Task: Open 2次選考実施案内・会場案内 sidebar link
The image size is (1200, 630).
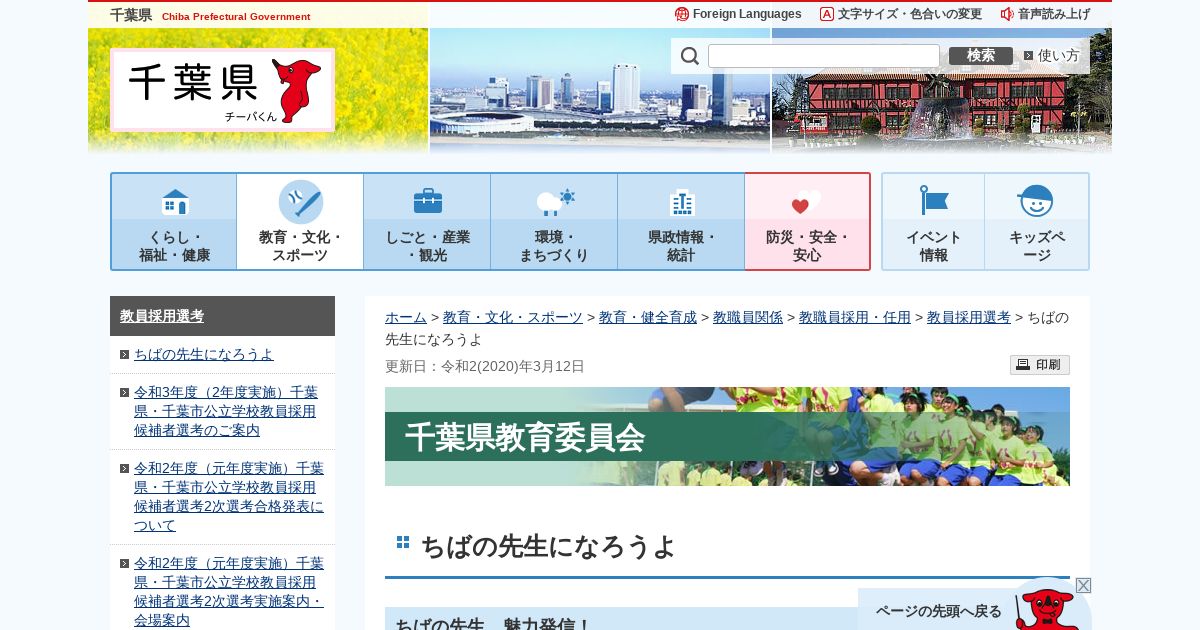Action: (229, 592)
